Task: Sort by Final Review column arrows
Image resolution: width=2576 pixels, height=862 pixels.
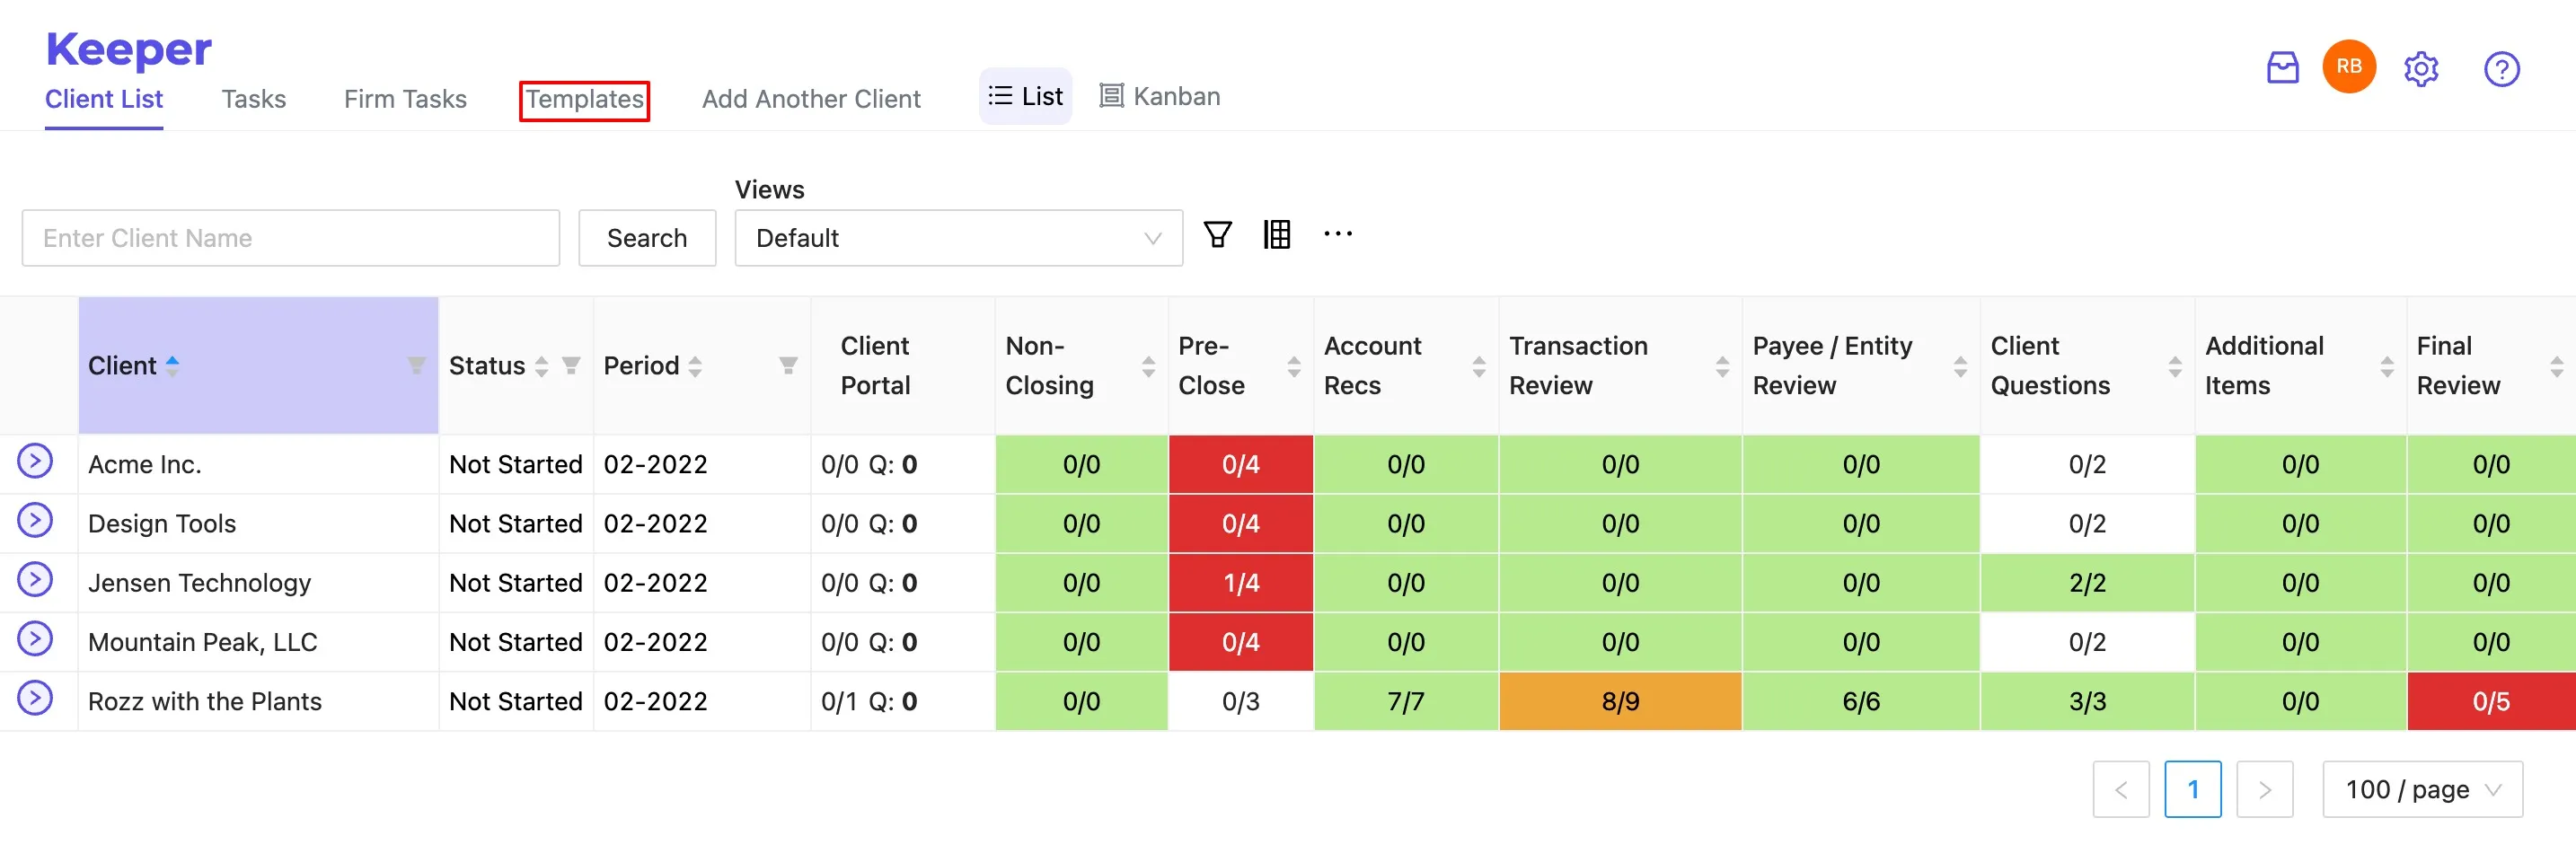Action: pyautogui.click(x=2557, y=367)
